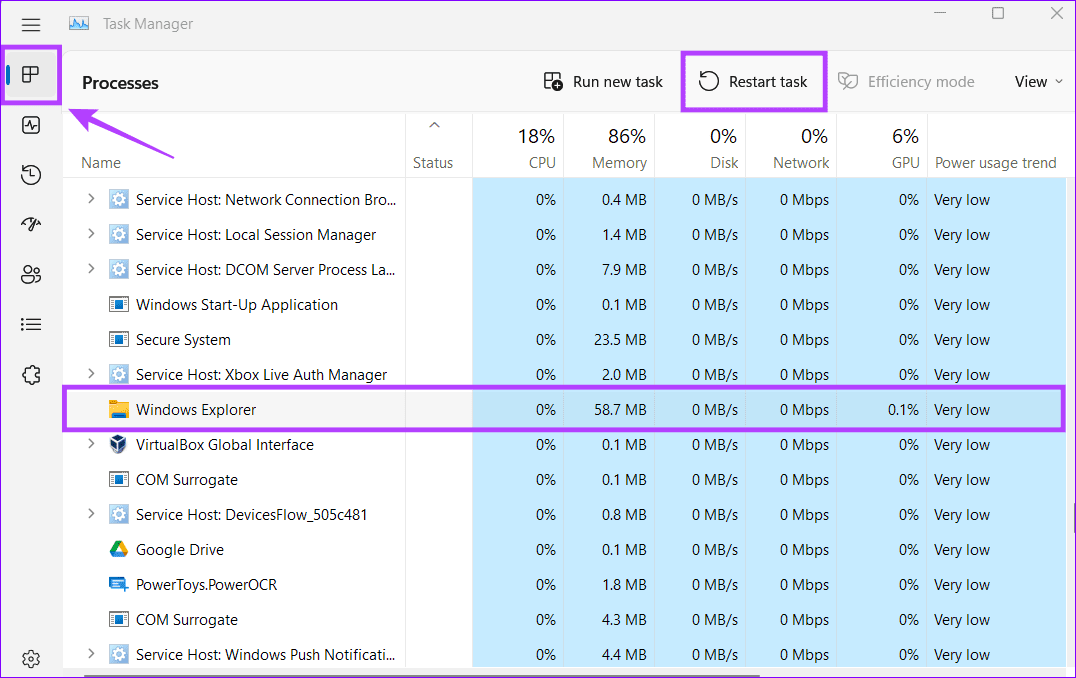The height and width of the screenshot is (678, 1076).
Task: Click the 2.0 MB memory cell
Action: pyautogui.click(x=624, y=375)
